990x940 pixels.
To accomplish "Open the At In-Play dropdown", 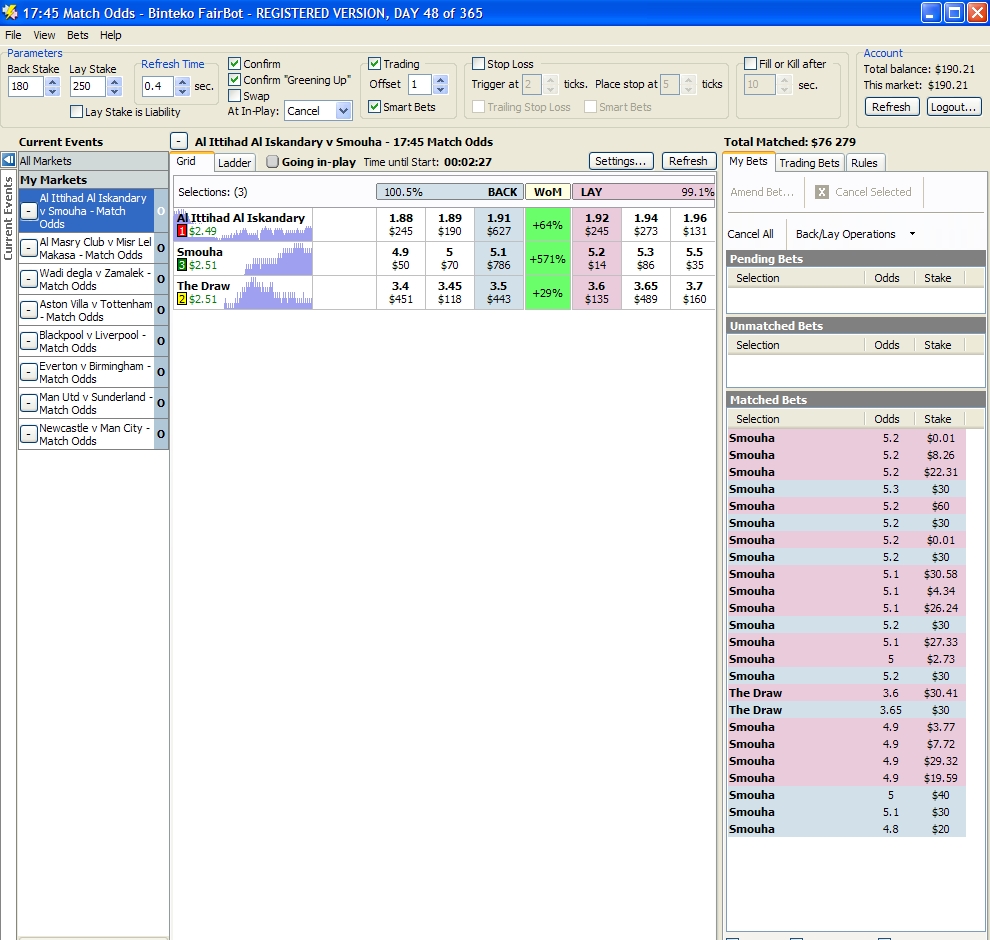I will [x=343, y=111].
